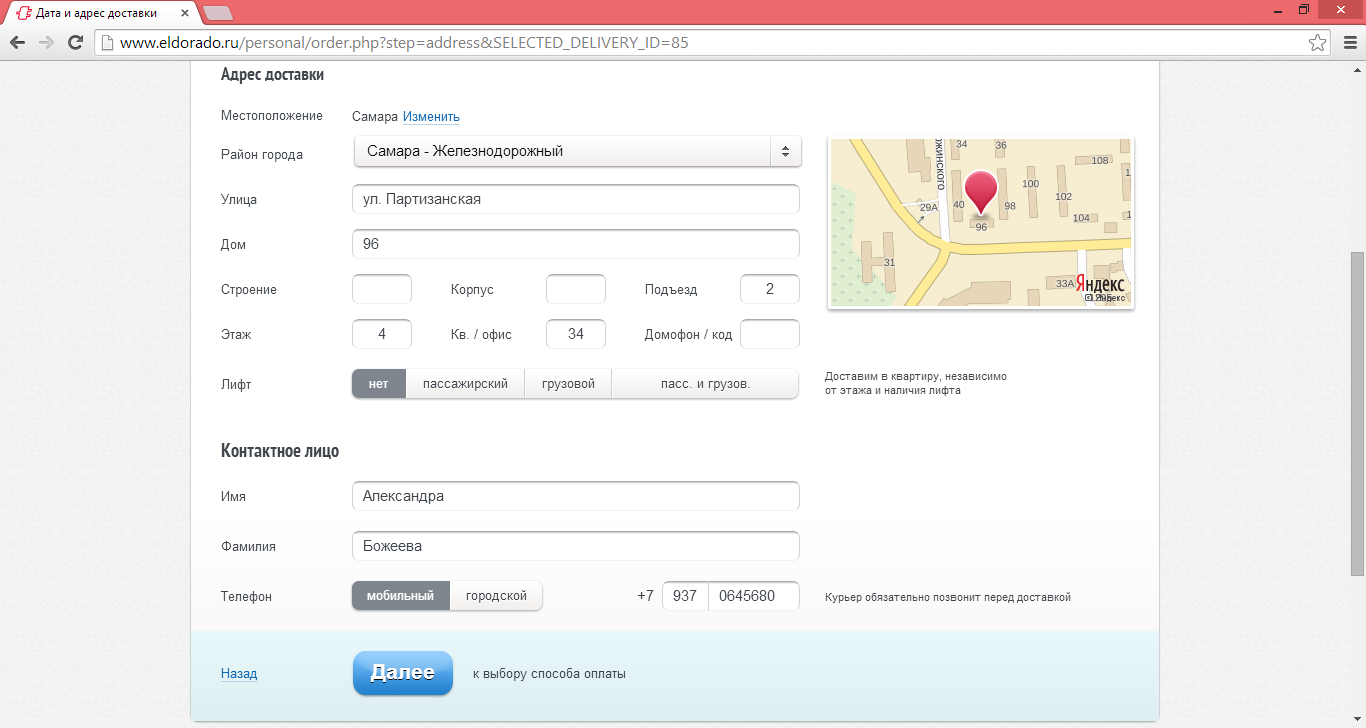The height and width of the screenshot is (728, 1366).
Task: Click the browser forward arrow
Action: tap(46, 43)
